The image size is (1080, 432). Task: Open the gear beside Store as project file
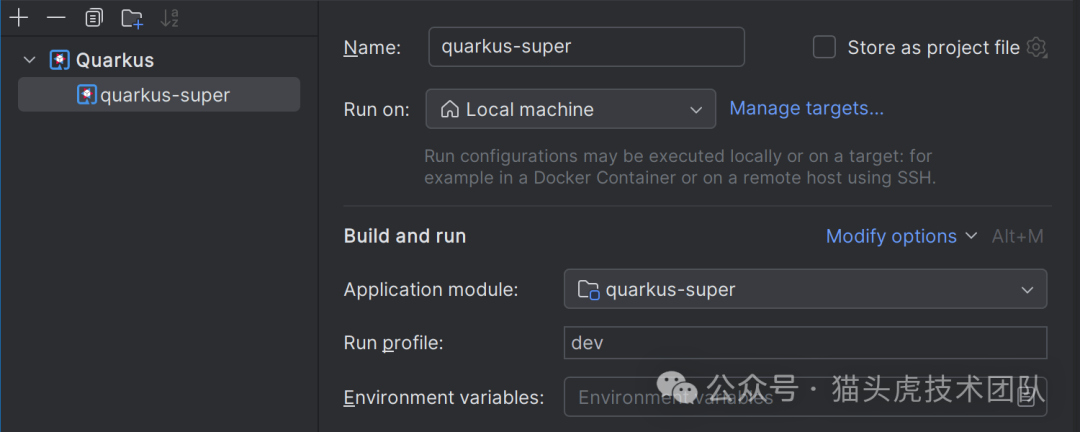(x=1037, y=47)
